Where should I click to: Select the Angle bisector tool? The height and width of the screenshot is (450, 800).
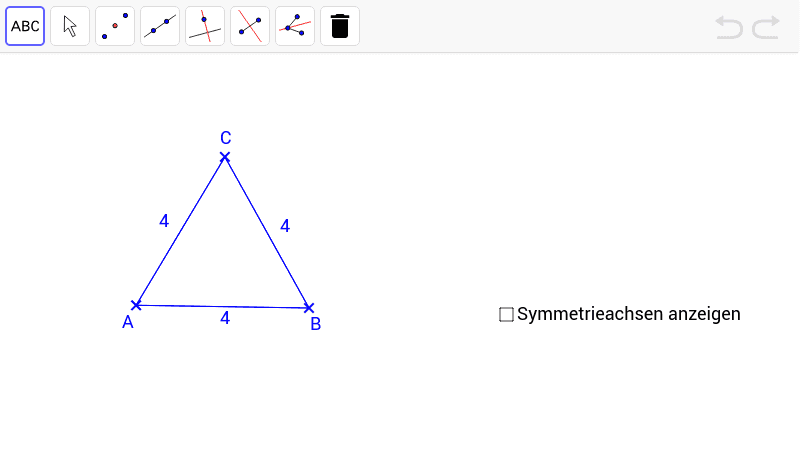click(295, 26)
